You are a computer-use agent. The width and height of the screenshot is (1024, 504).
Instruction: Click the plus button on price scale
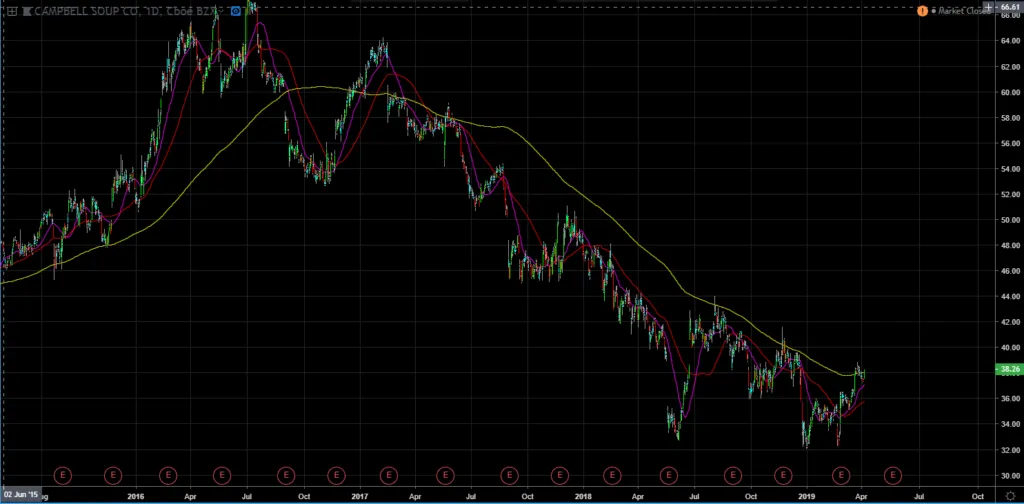click(989, 7)
